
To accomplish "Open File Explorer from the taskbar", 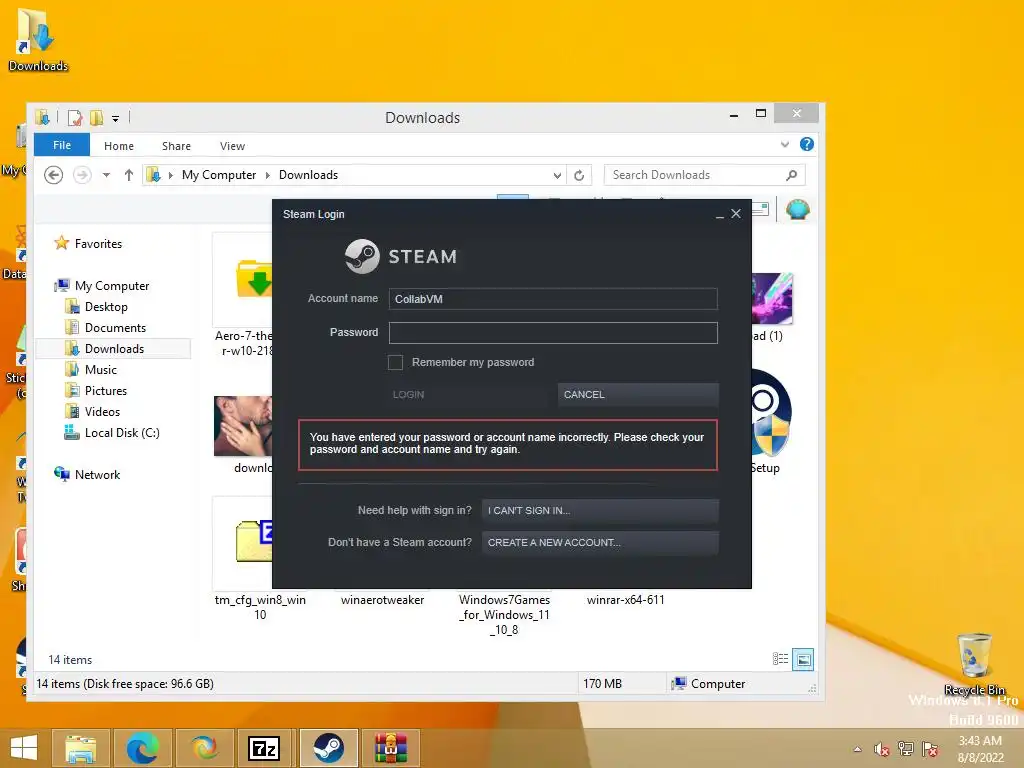I will click(x=80, y=748).
